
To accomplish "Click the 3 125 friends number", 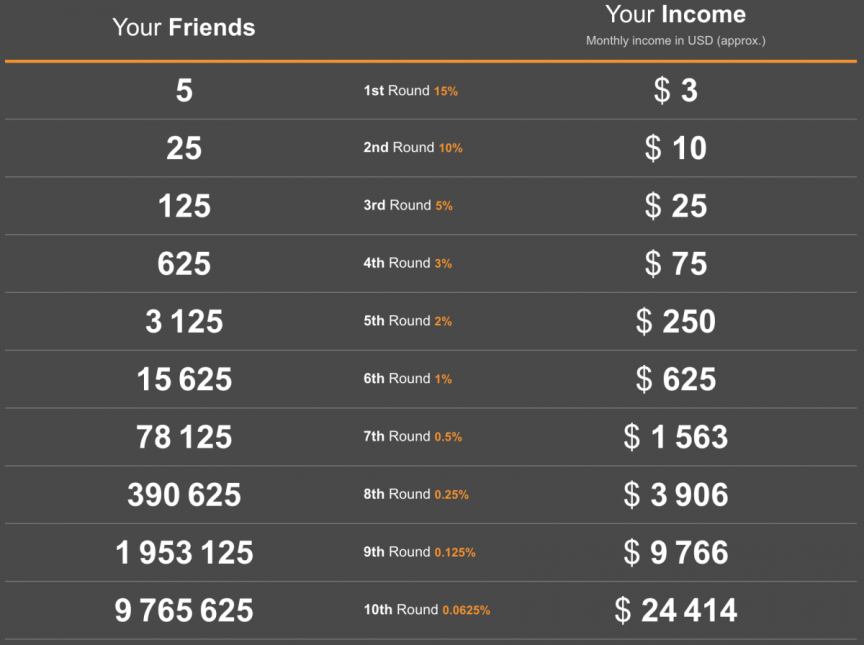I will pos(184,321).
